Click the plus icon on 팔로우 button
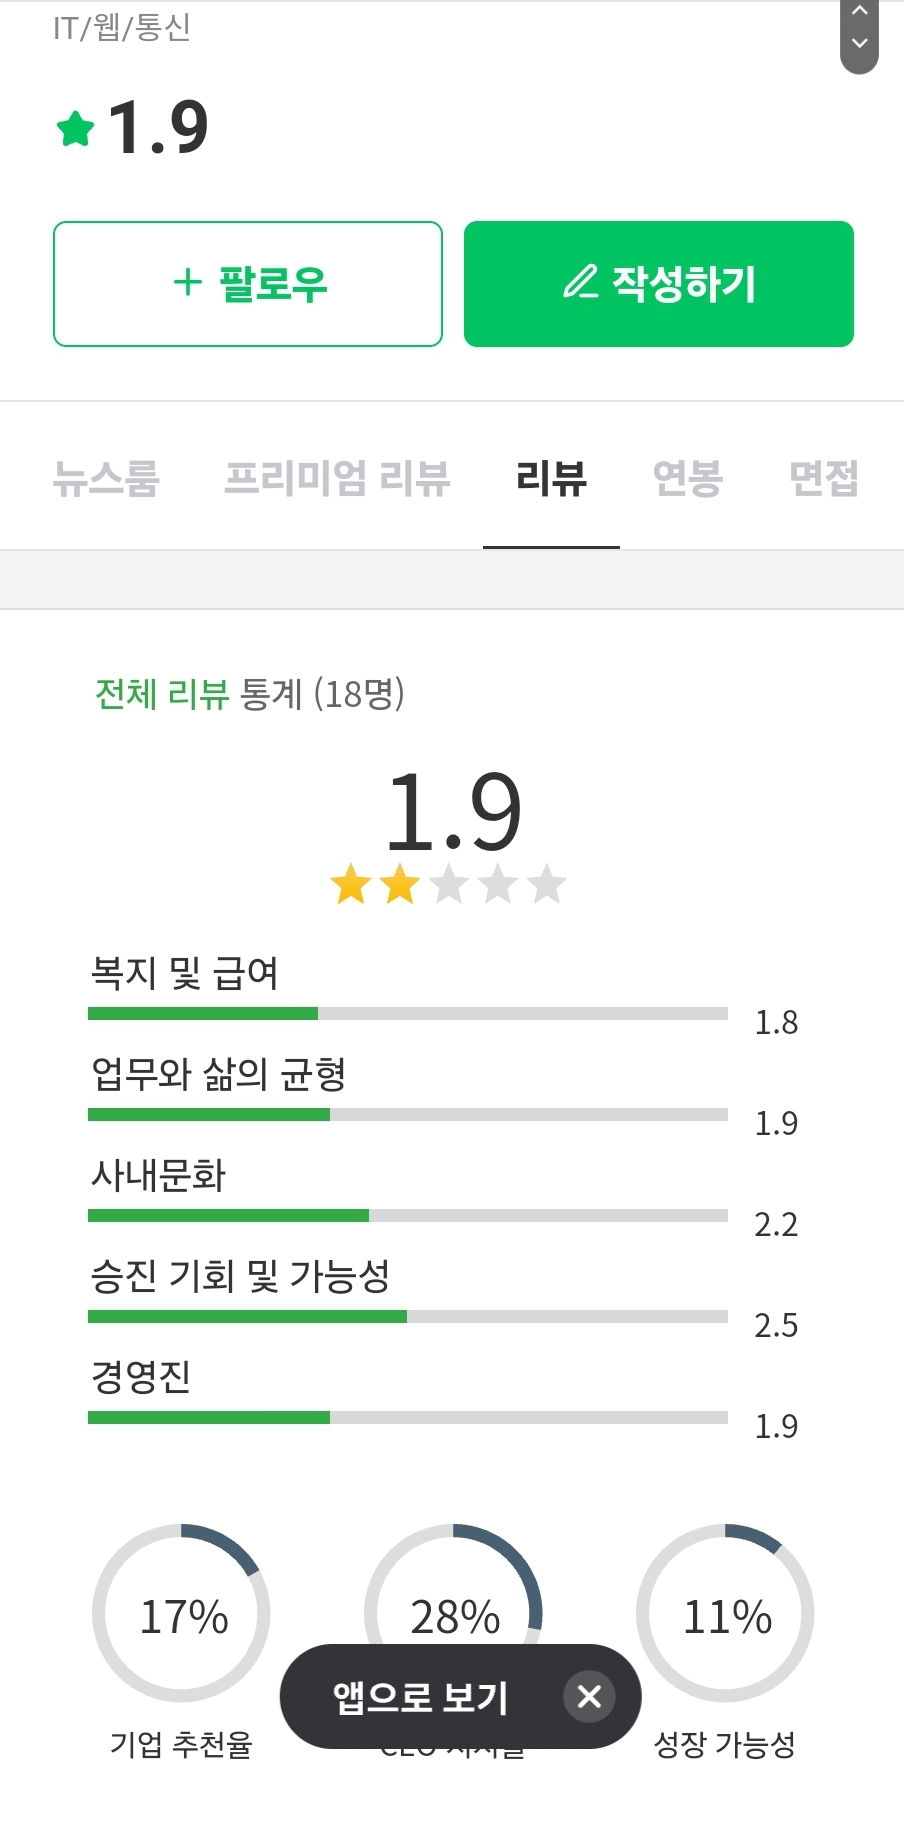 coord(187,283)
